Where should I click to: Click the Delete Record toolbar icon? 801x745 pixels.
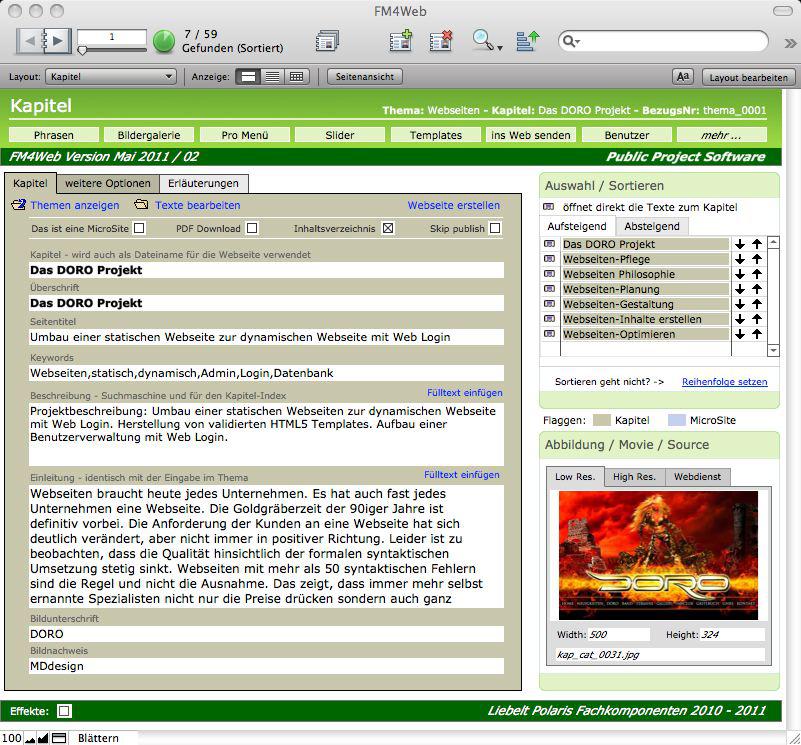point(441,41)
